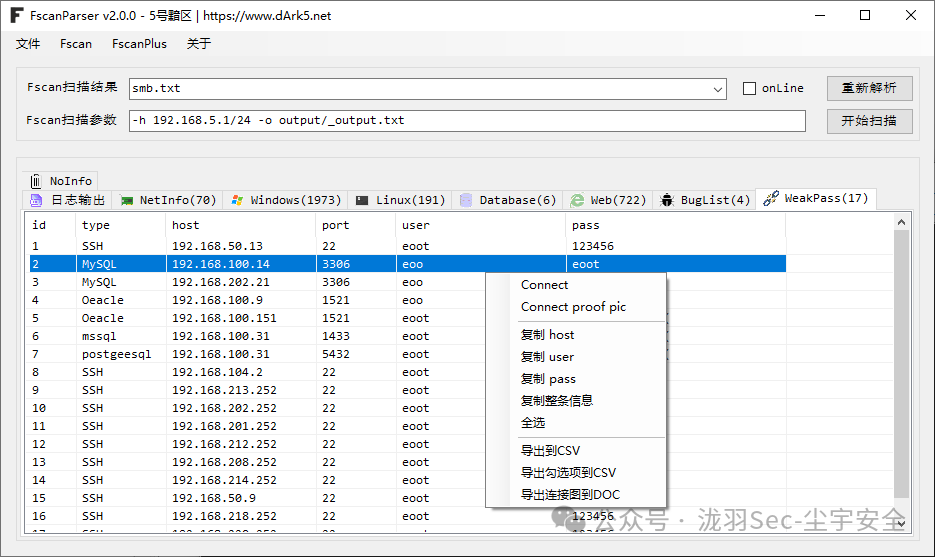Click the pass column header
The width and height of the screenshot is (935, 557).
[676, 225]
